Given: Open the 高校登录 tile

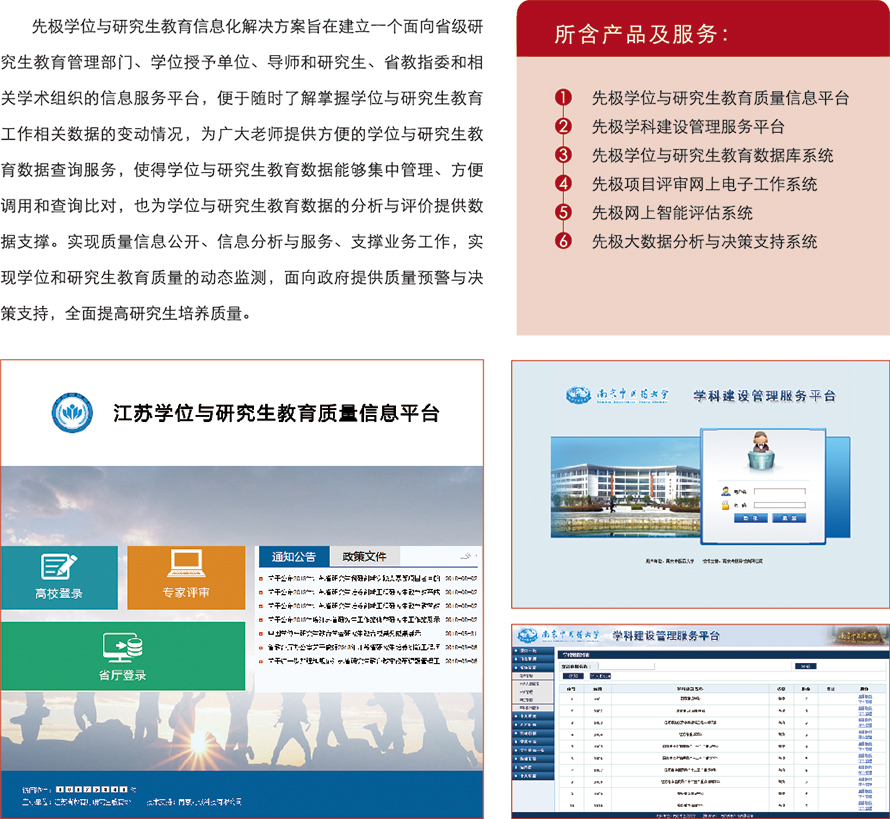Looking at the screenshot, I should (59, 578).
